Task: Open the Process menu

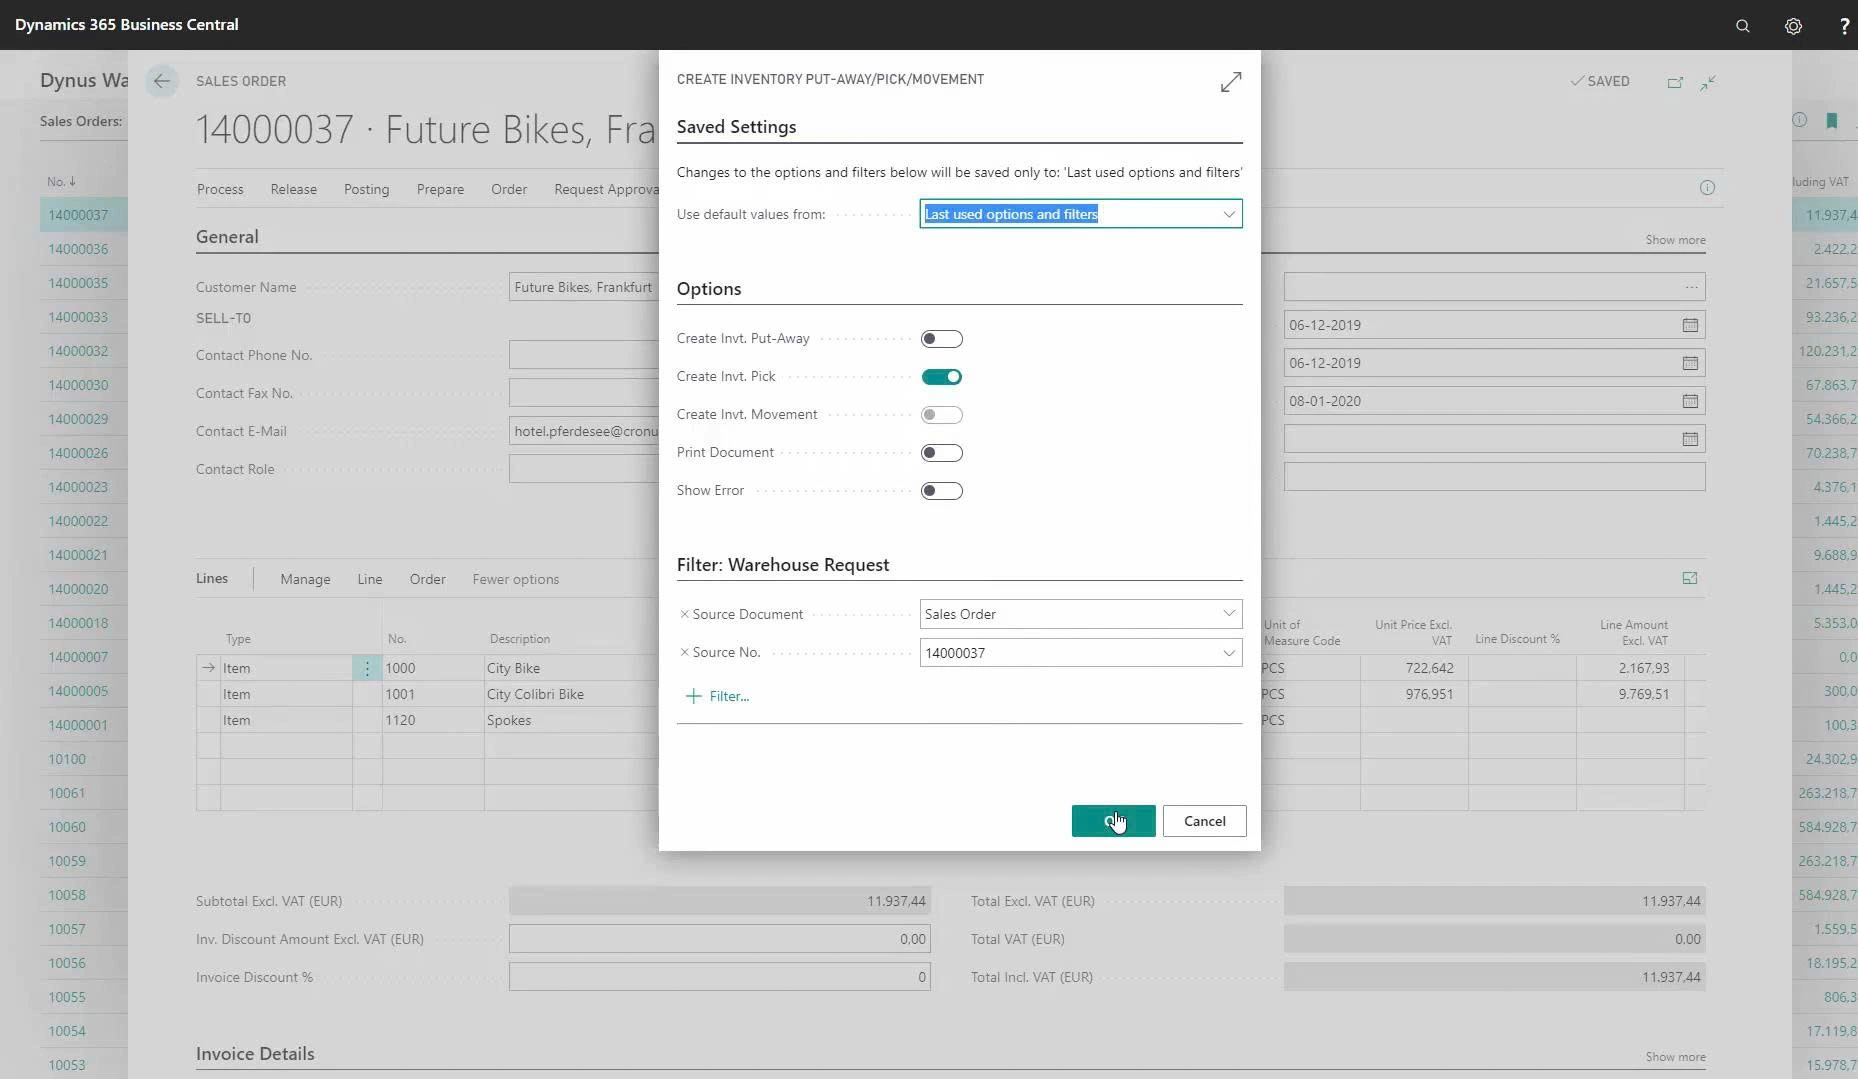Action: (220, 189)
